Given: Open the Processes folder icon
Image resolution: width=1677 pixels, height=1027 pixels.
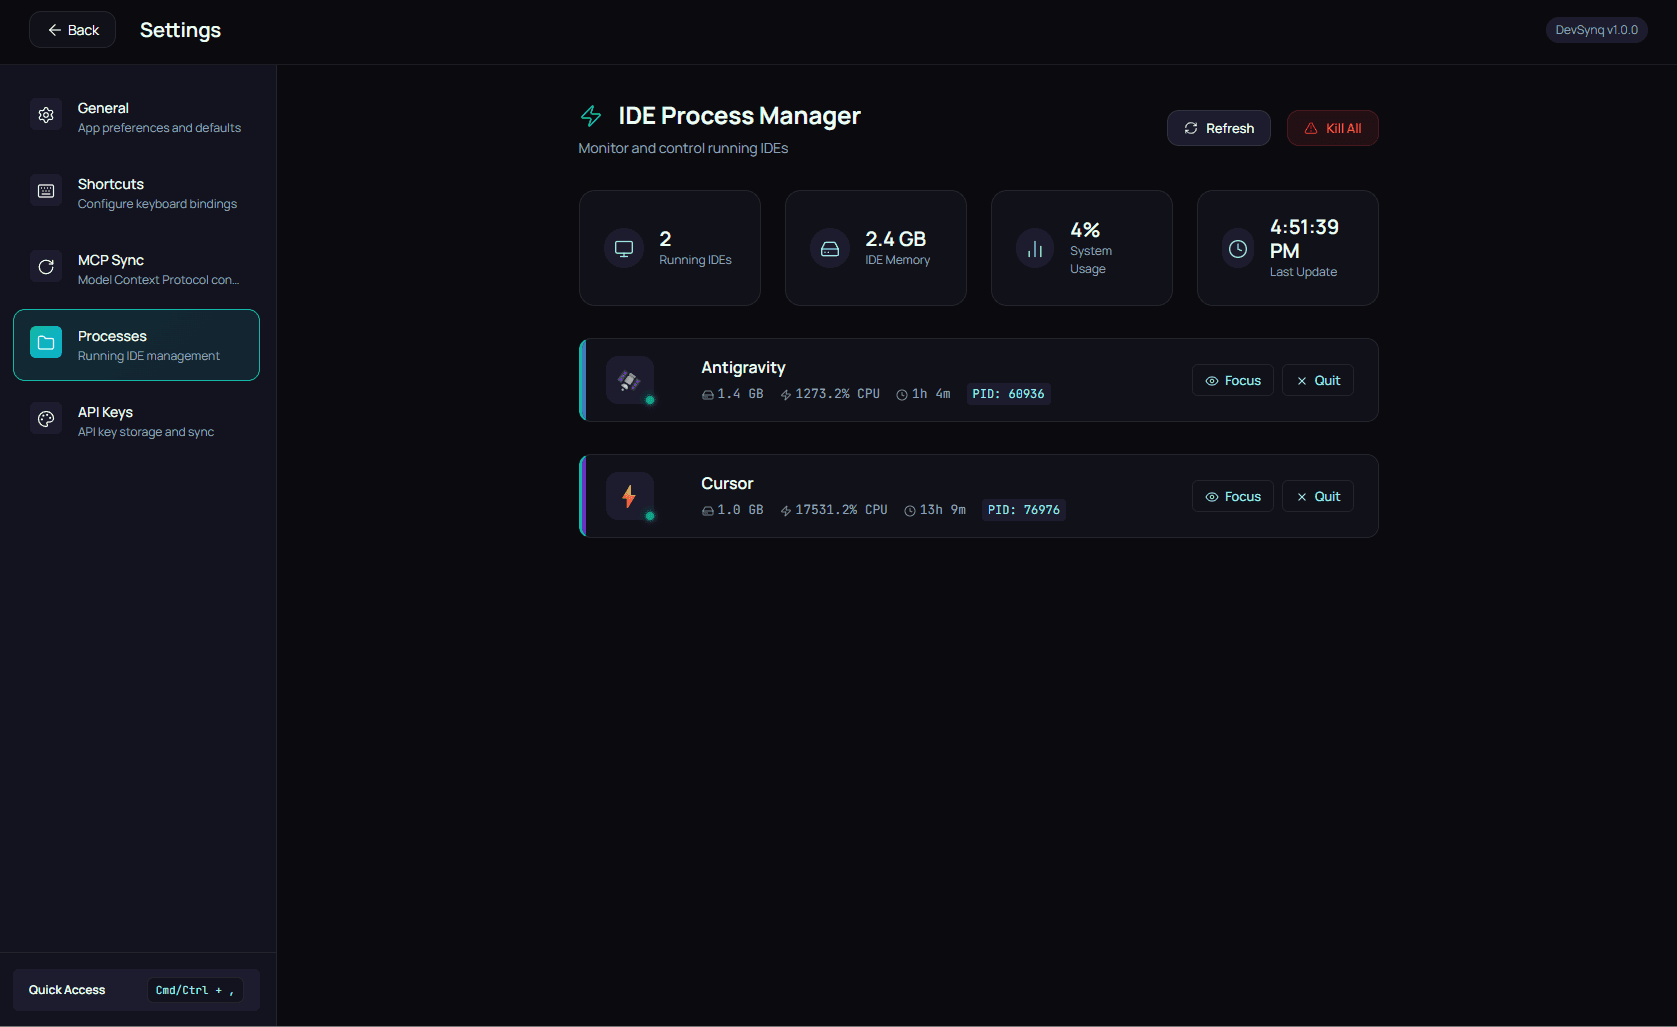Looking at the screenshot, I should click(46, 342).
